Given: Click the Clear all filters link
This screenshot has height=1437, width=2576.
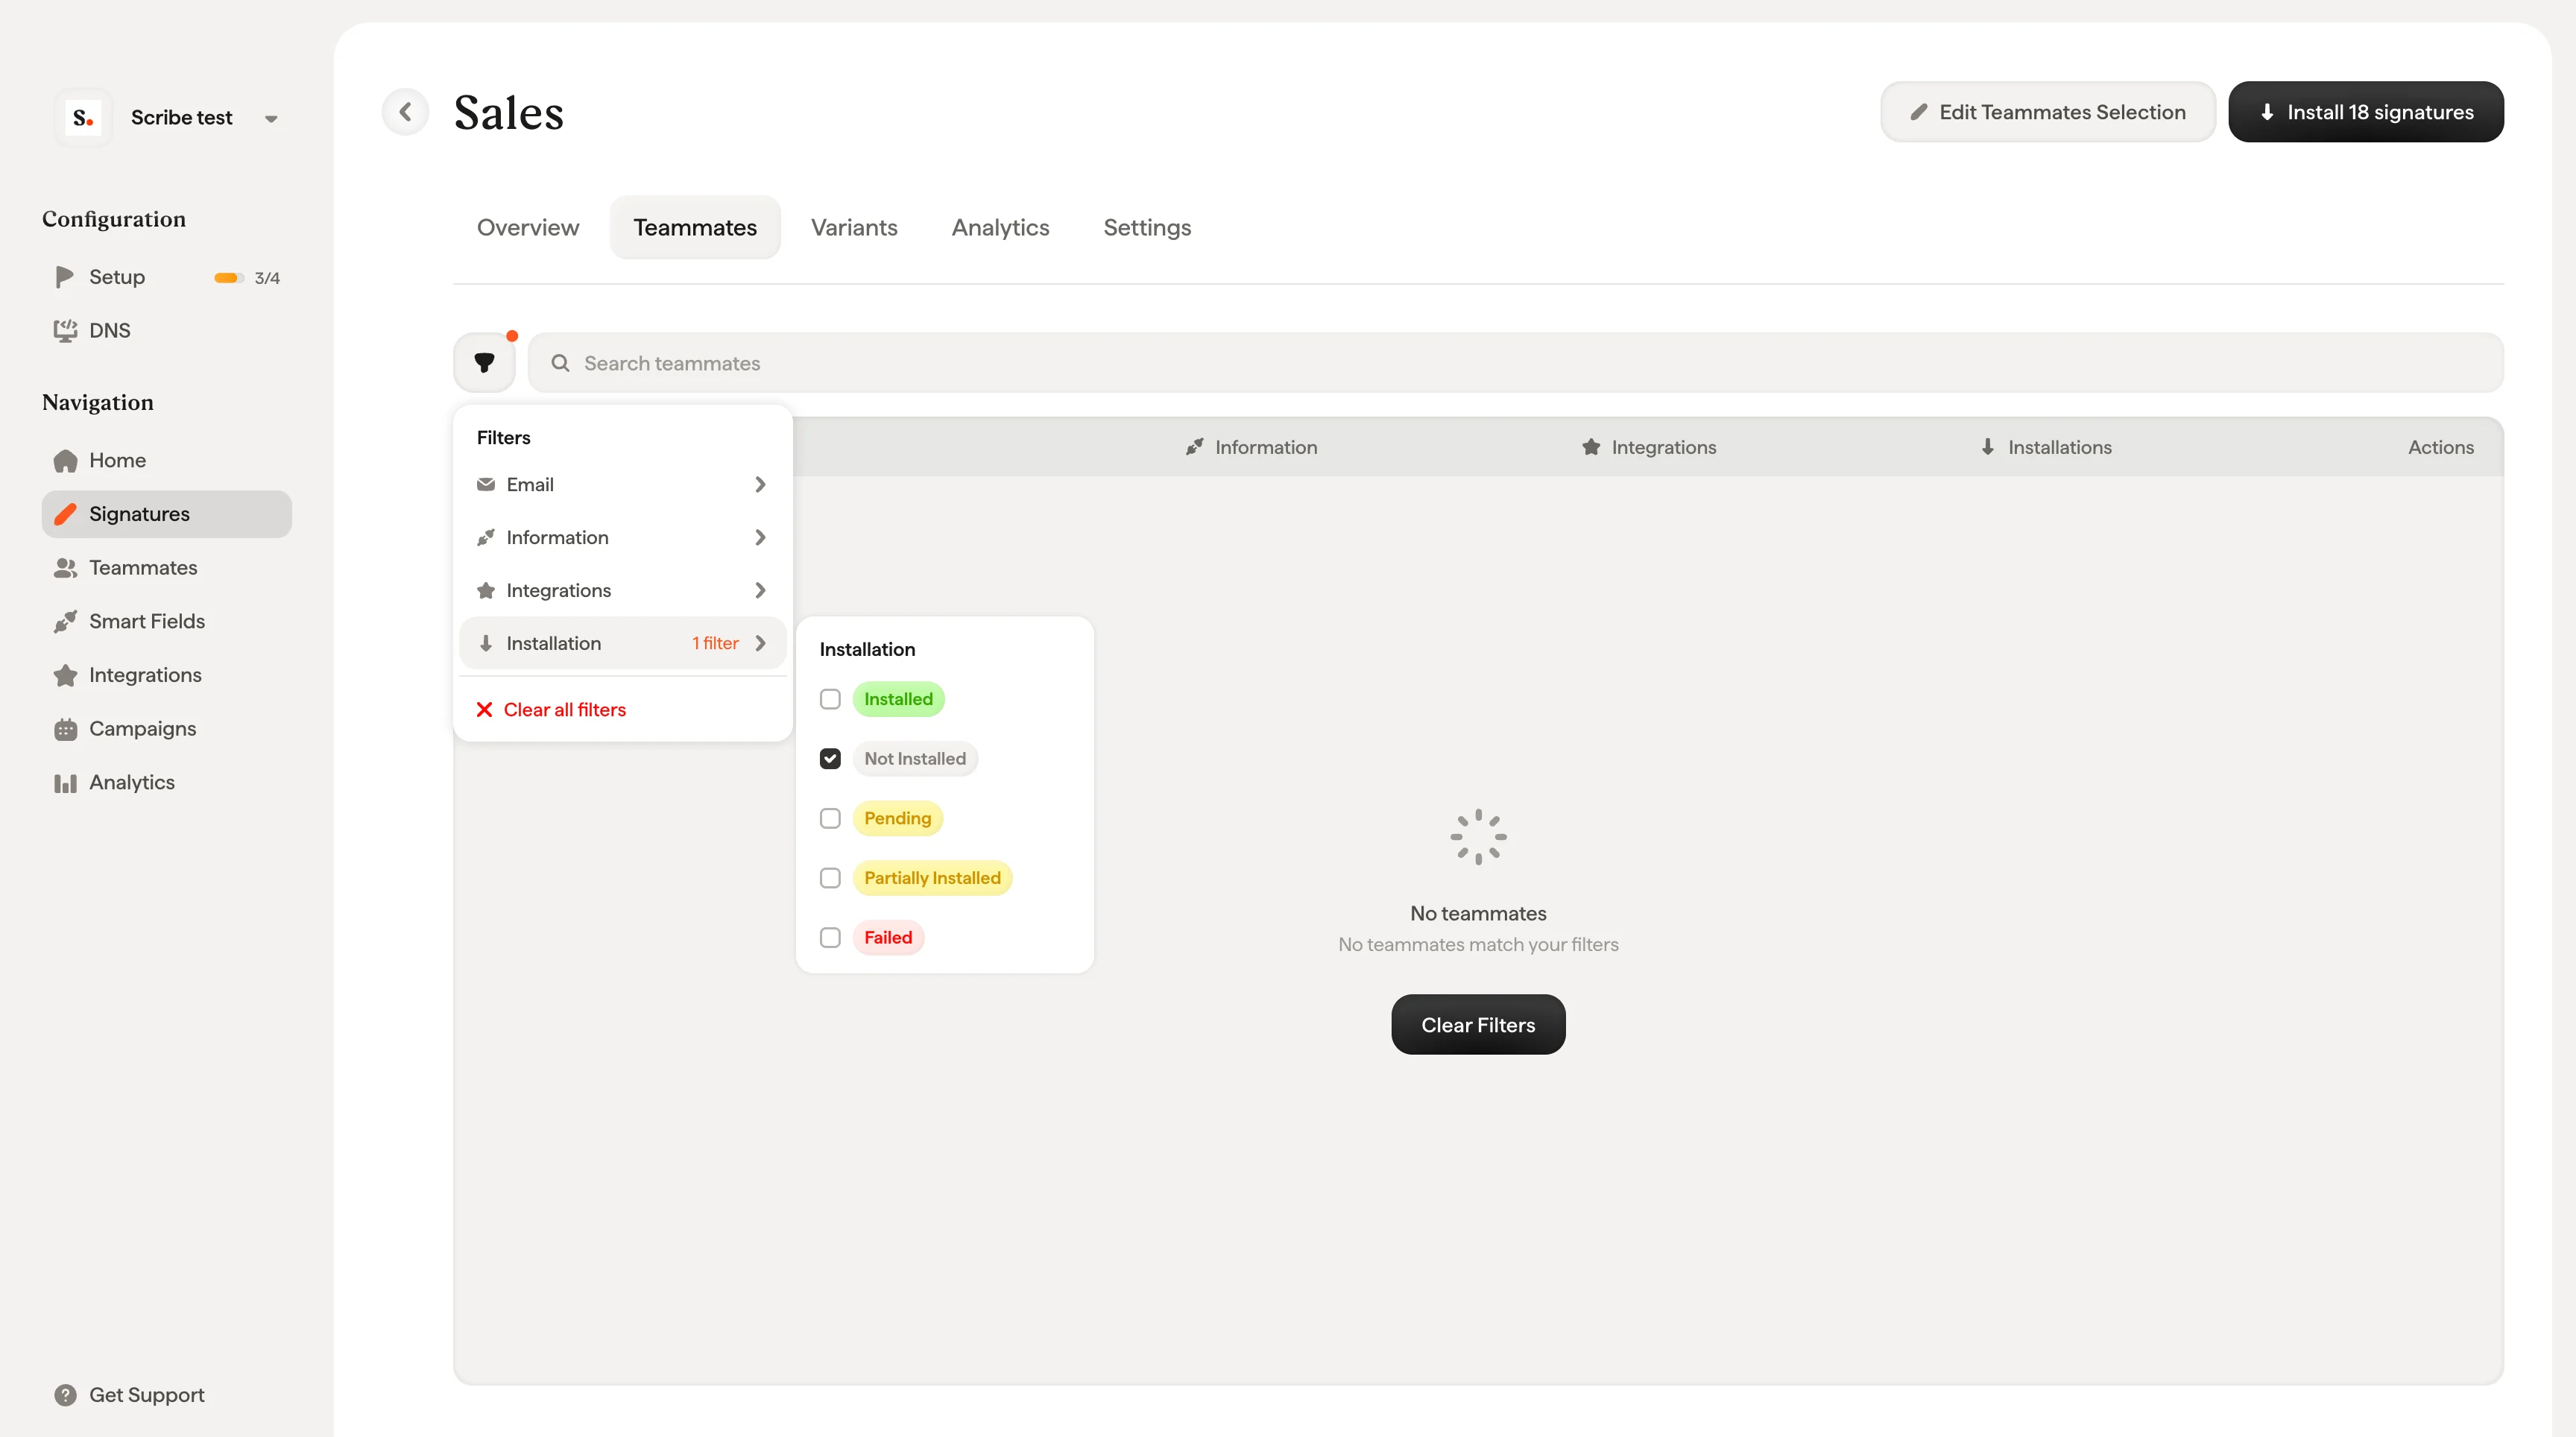Looking at the screenshot, I should pos(564,710).
